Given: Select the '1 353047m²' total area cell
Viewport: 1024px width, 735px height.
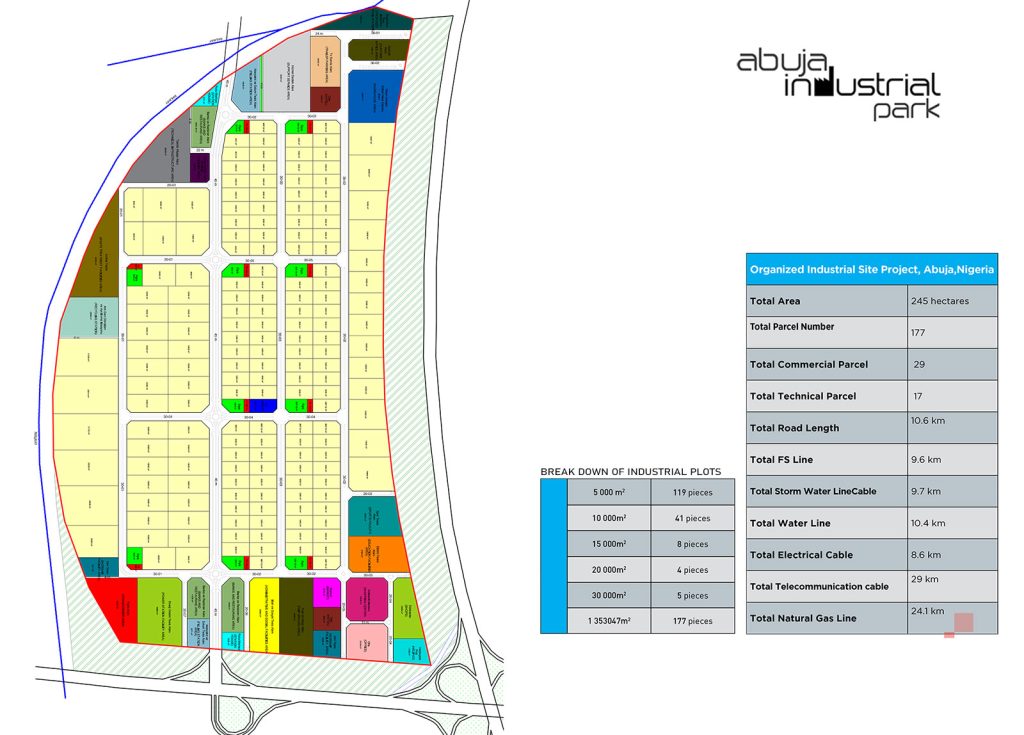Looking at the screenshot, I should (x=607, y=621).
